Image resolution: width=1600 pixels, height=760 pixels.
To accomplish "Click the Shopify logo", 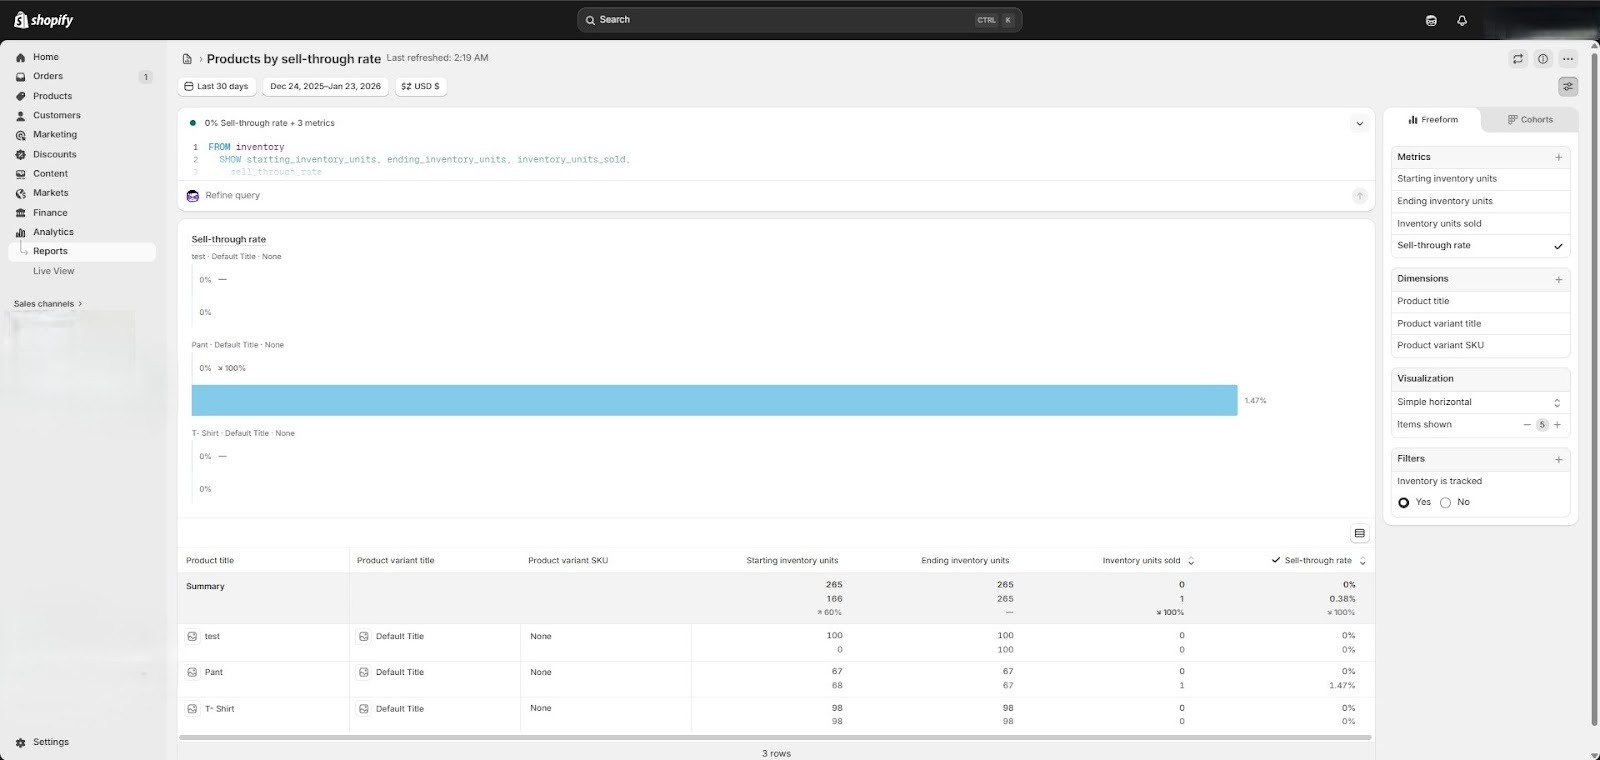I will [43, 20].
